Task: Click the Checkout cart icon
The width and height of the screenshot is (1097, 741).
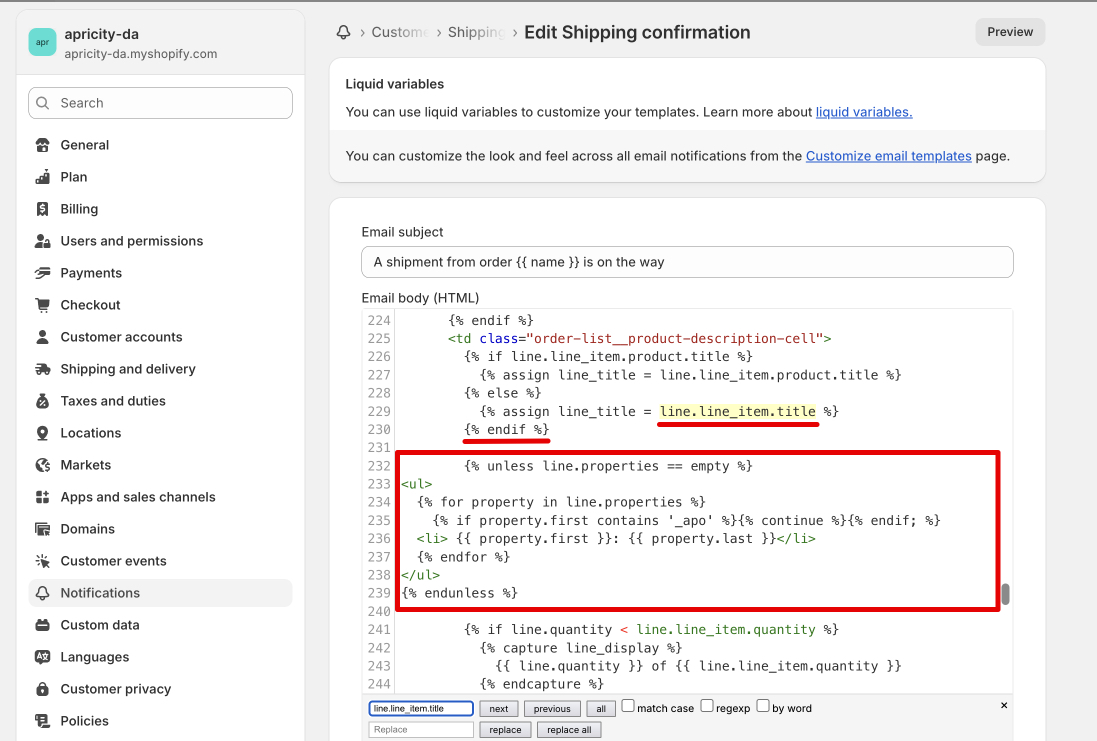Action: click(x=42, y=305)
